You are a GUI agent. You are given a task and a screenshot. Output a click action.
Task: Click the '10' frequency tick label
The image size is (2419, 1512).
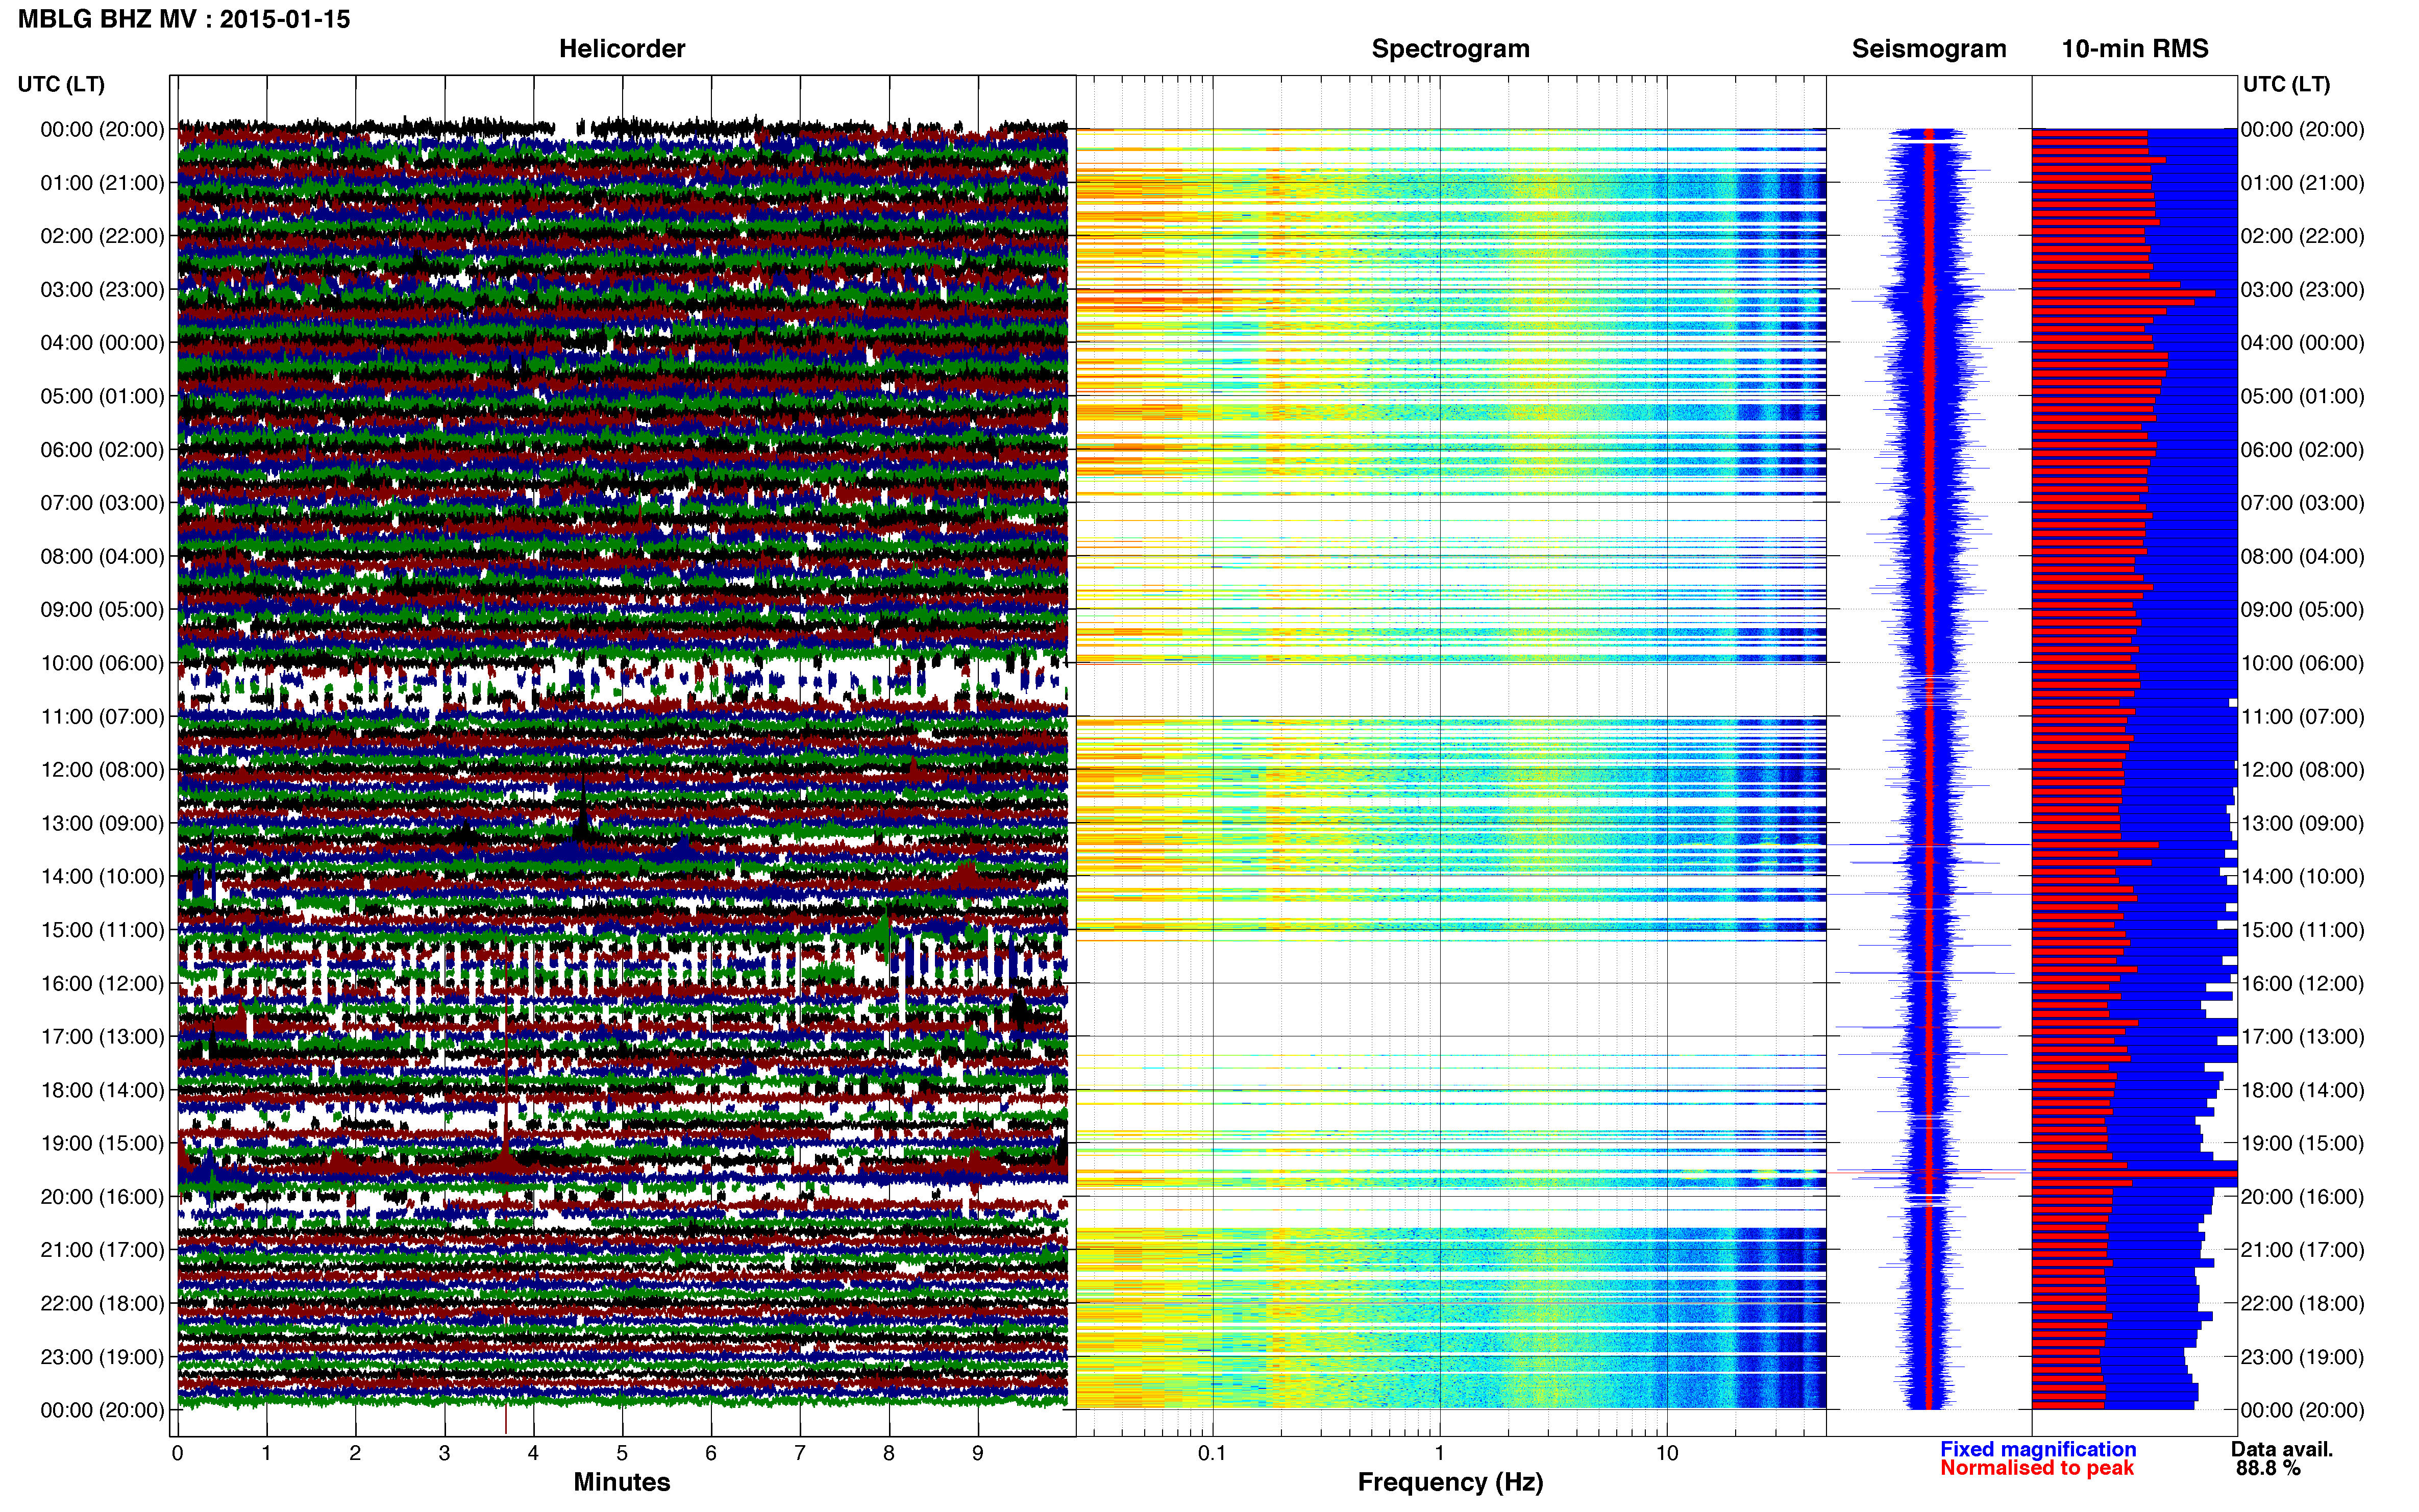1666,1453
